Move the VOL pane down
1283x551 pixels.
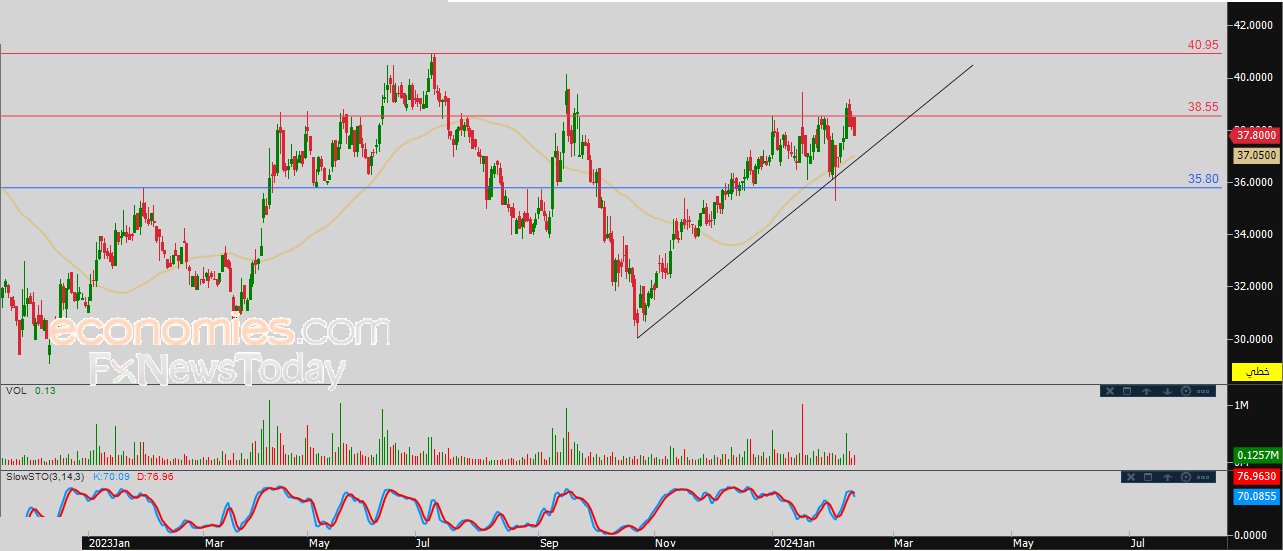[1167, 391]
